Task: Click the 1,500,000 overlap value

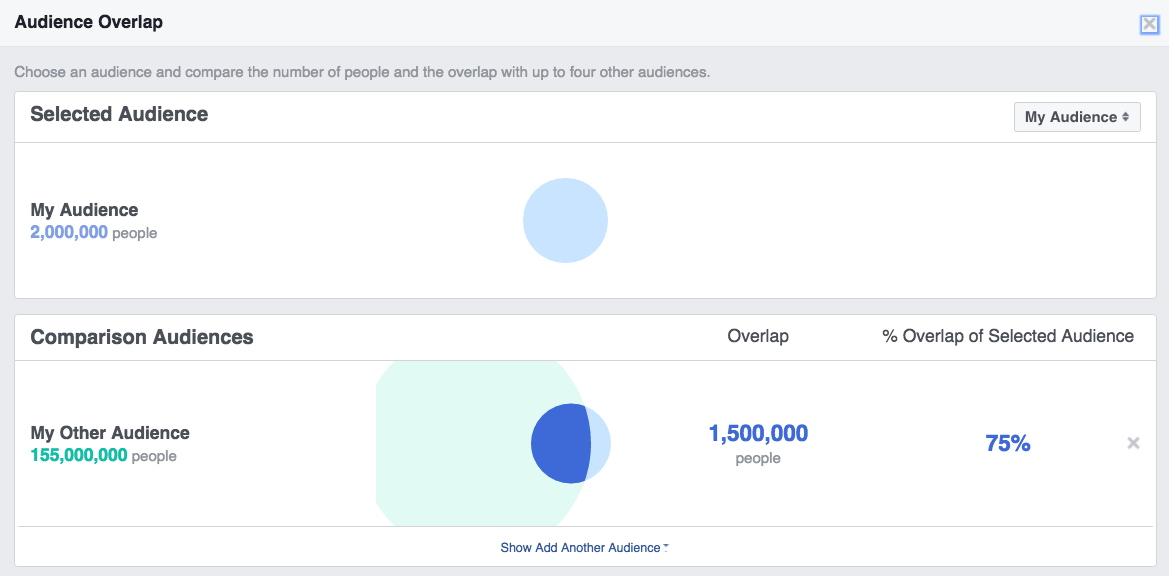Action: 758,433
